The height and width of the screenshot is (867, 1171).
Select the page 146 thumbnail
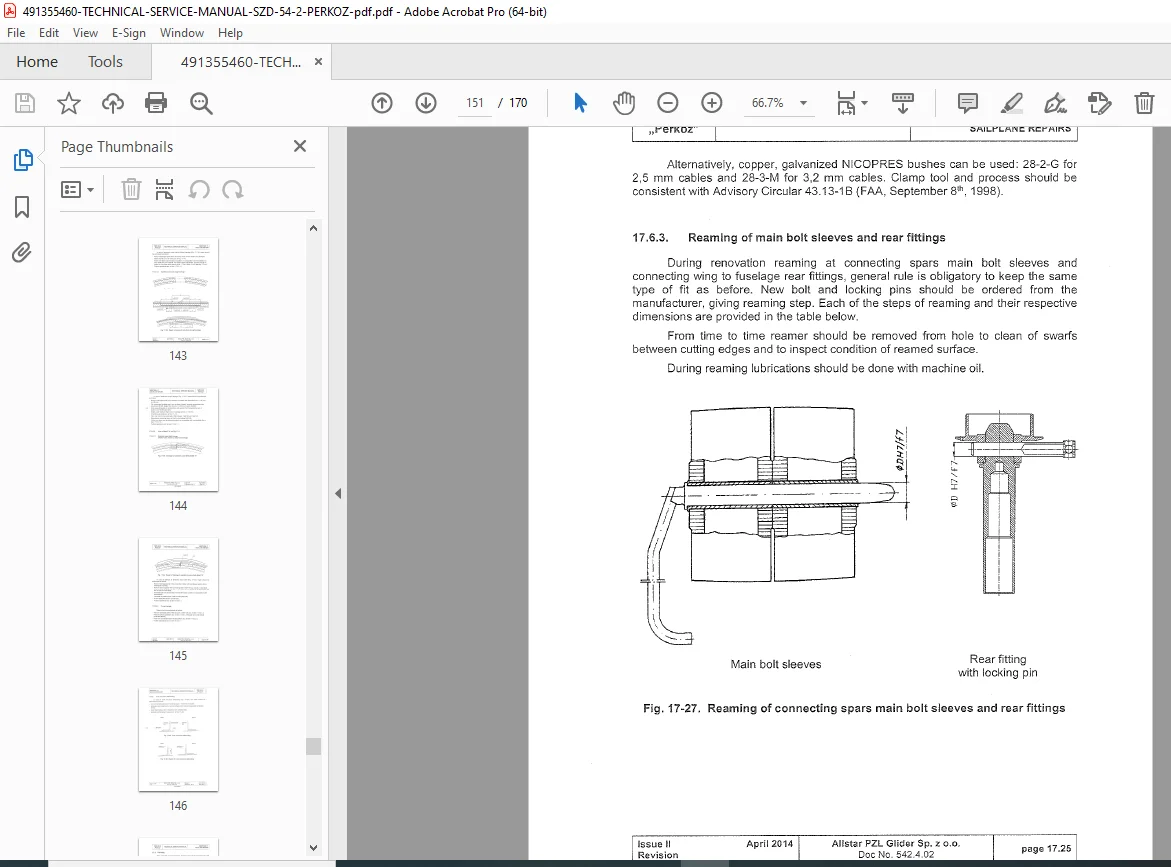pos(178,740)
